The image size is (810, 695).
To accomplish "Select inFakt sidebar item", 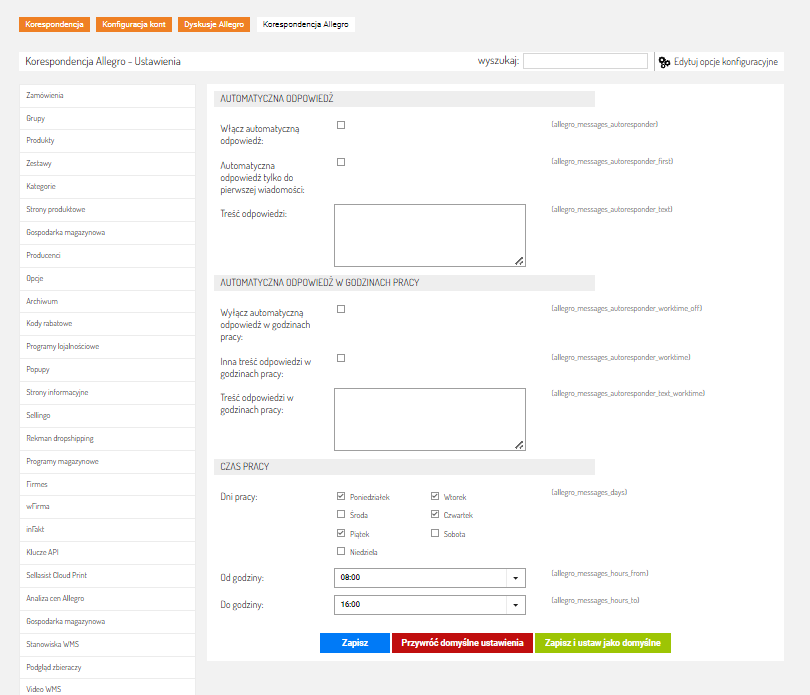I will [107, 529].
